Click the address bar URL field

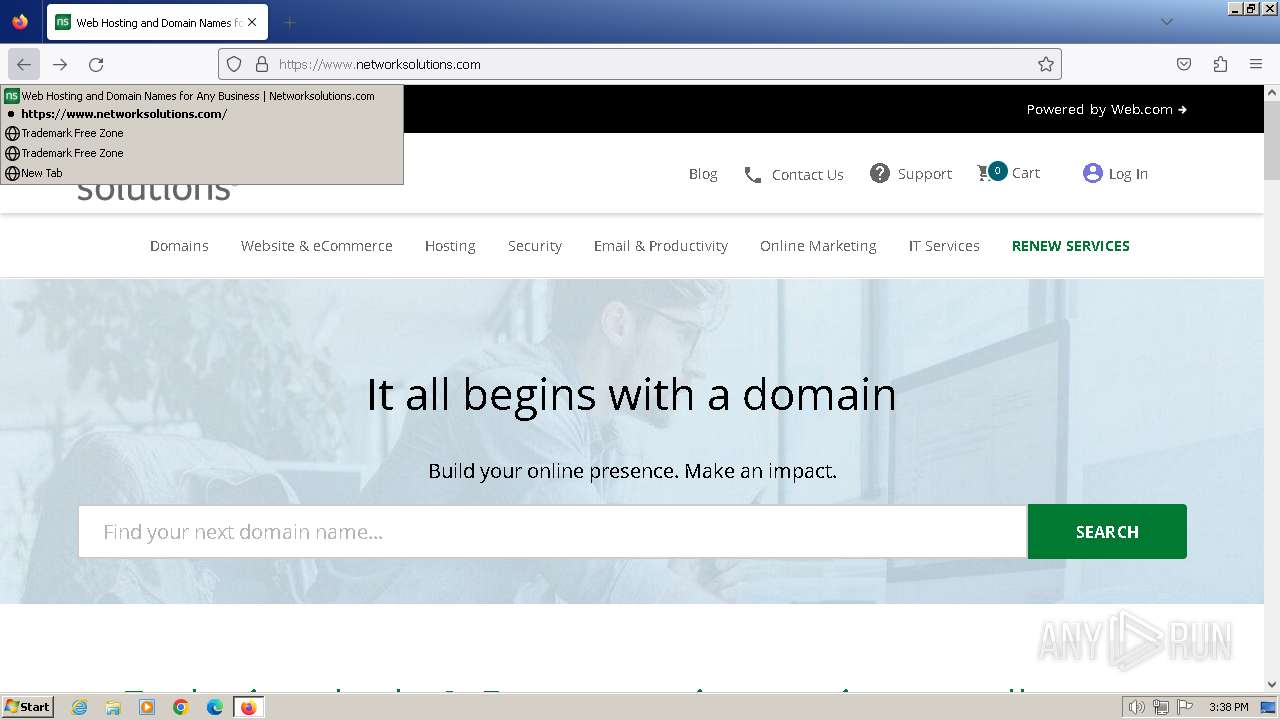coord(640,64)
